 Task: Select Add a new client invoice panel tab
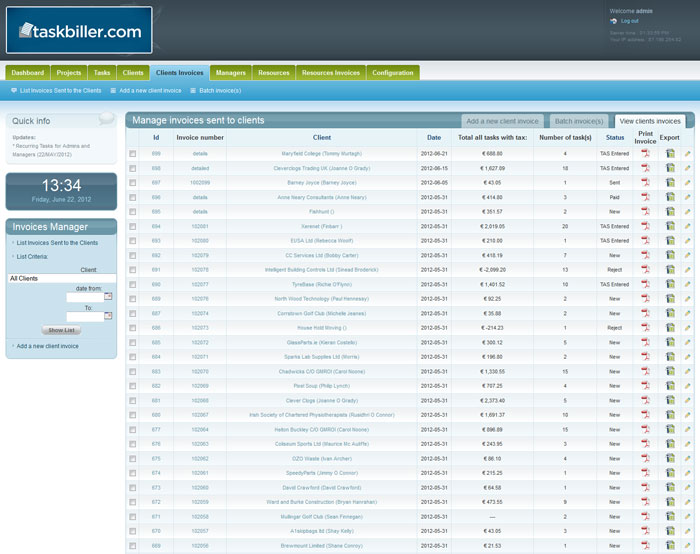pyautogui.click(x=502, y=121)
